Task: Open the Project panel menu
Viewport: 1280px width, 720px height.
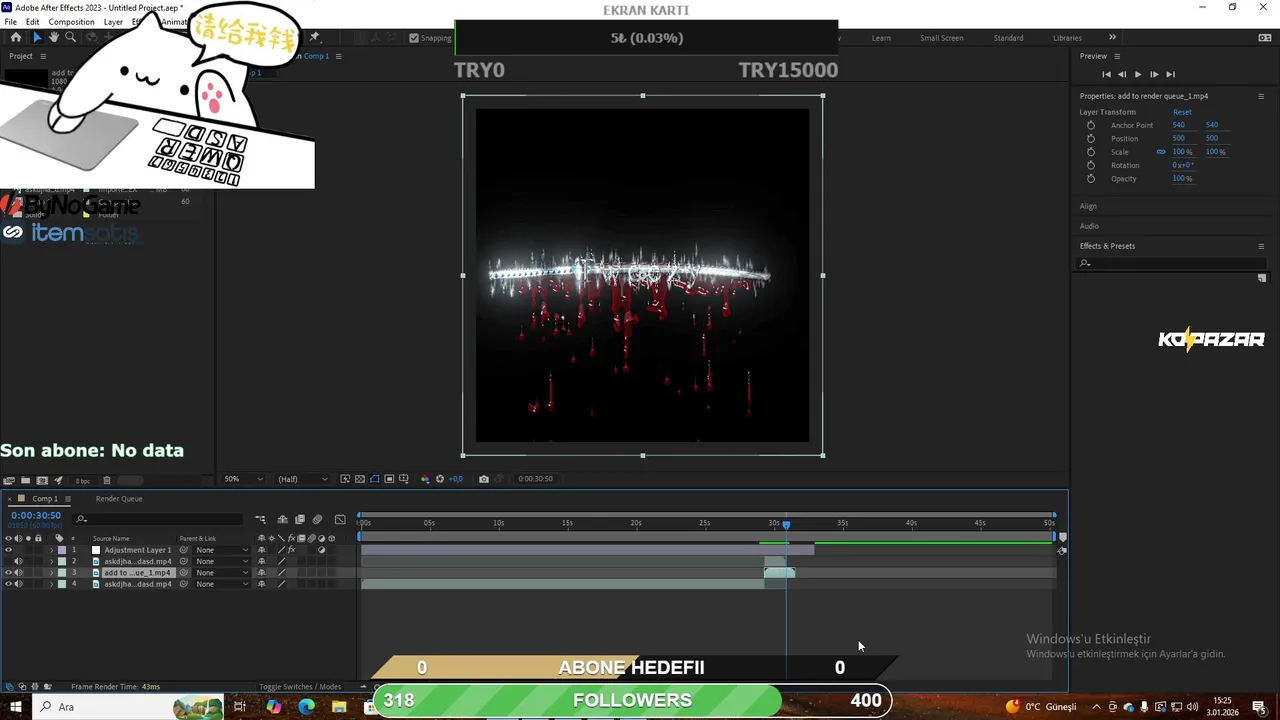Action: click(41, 56)
